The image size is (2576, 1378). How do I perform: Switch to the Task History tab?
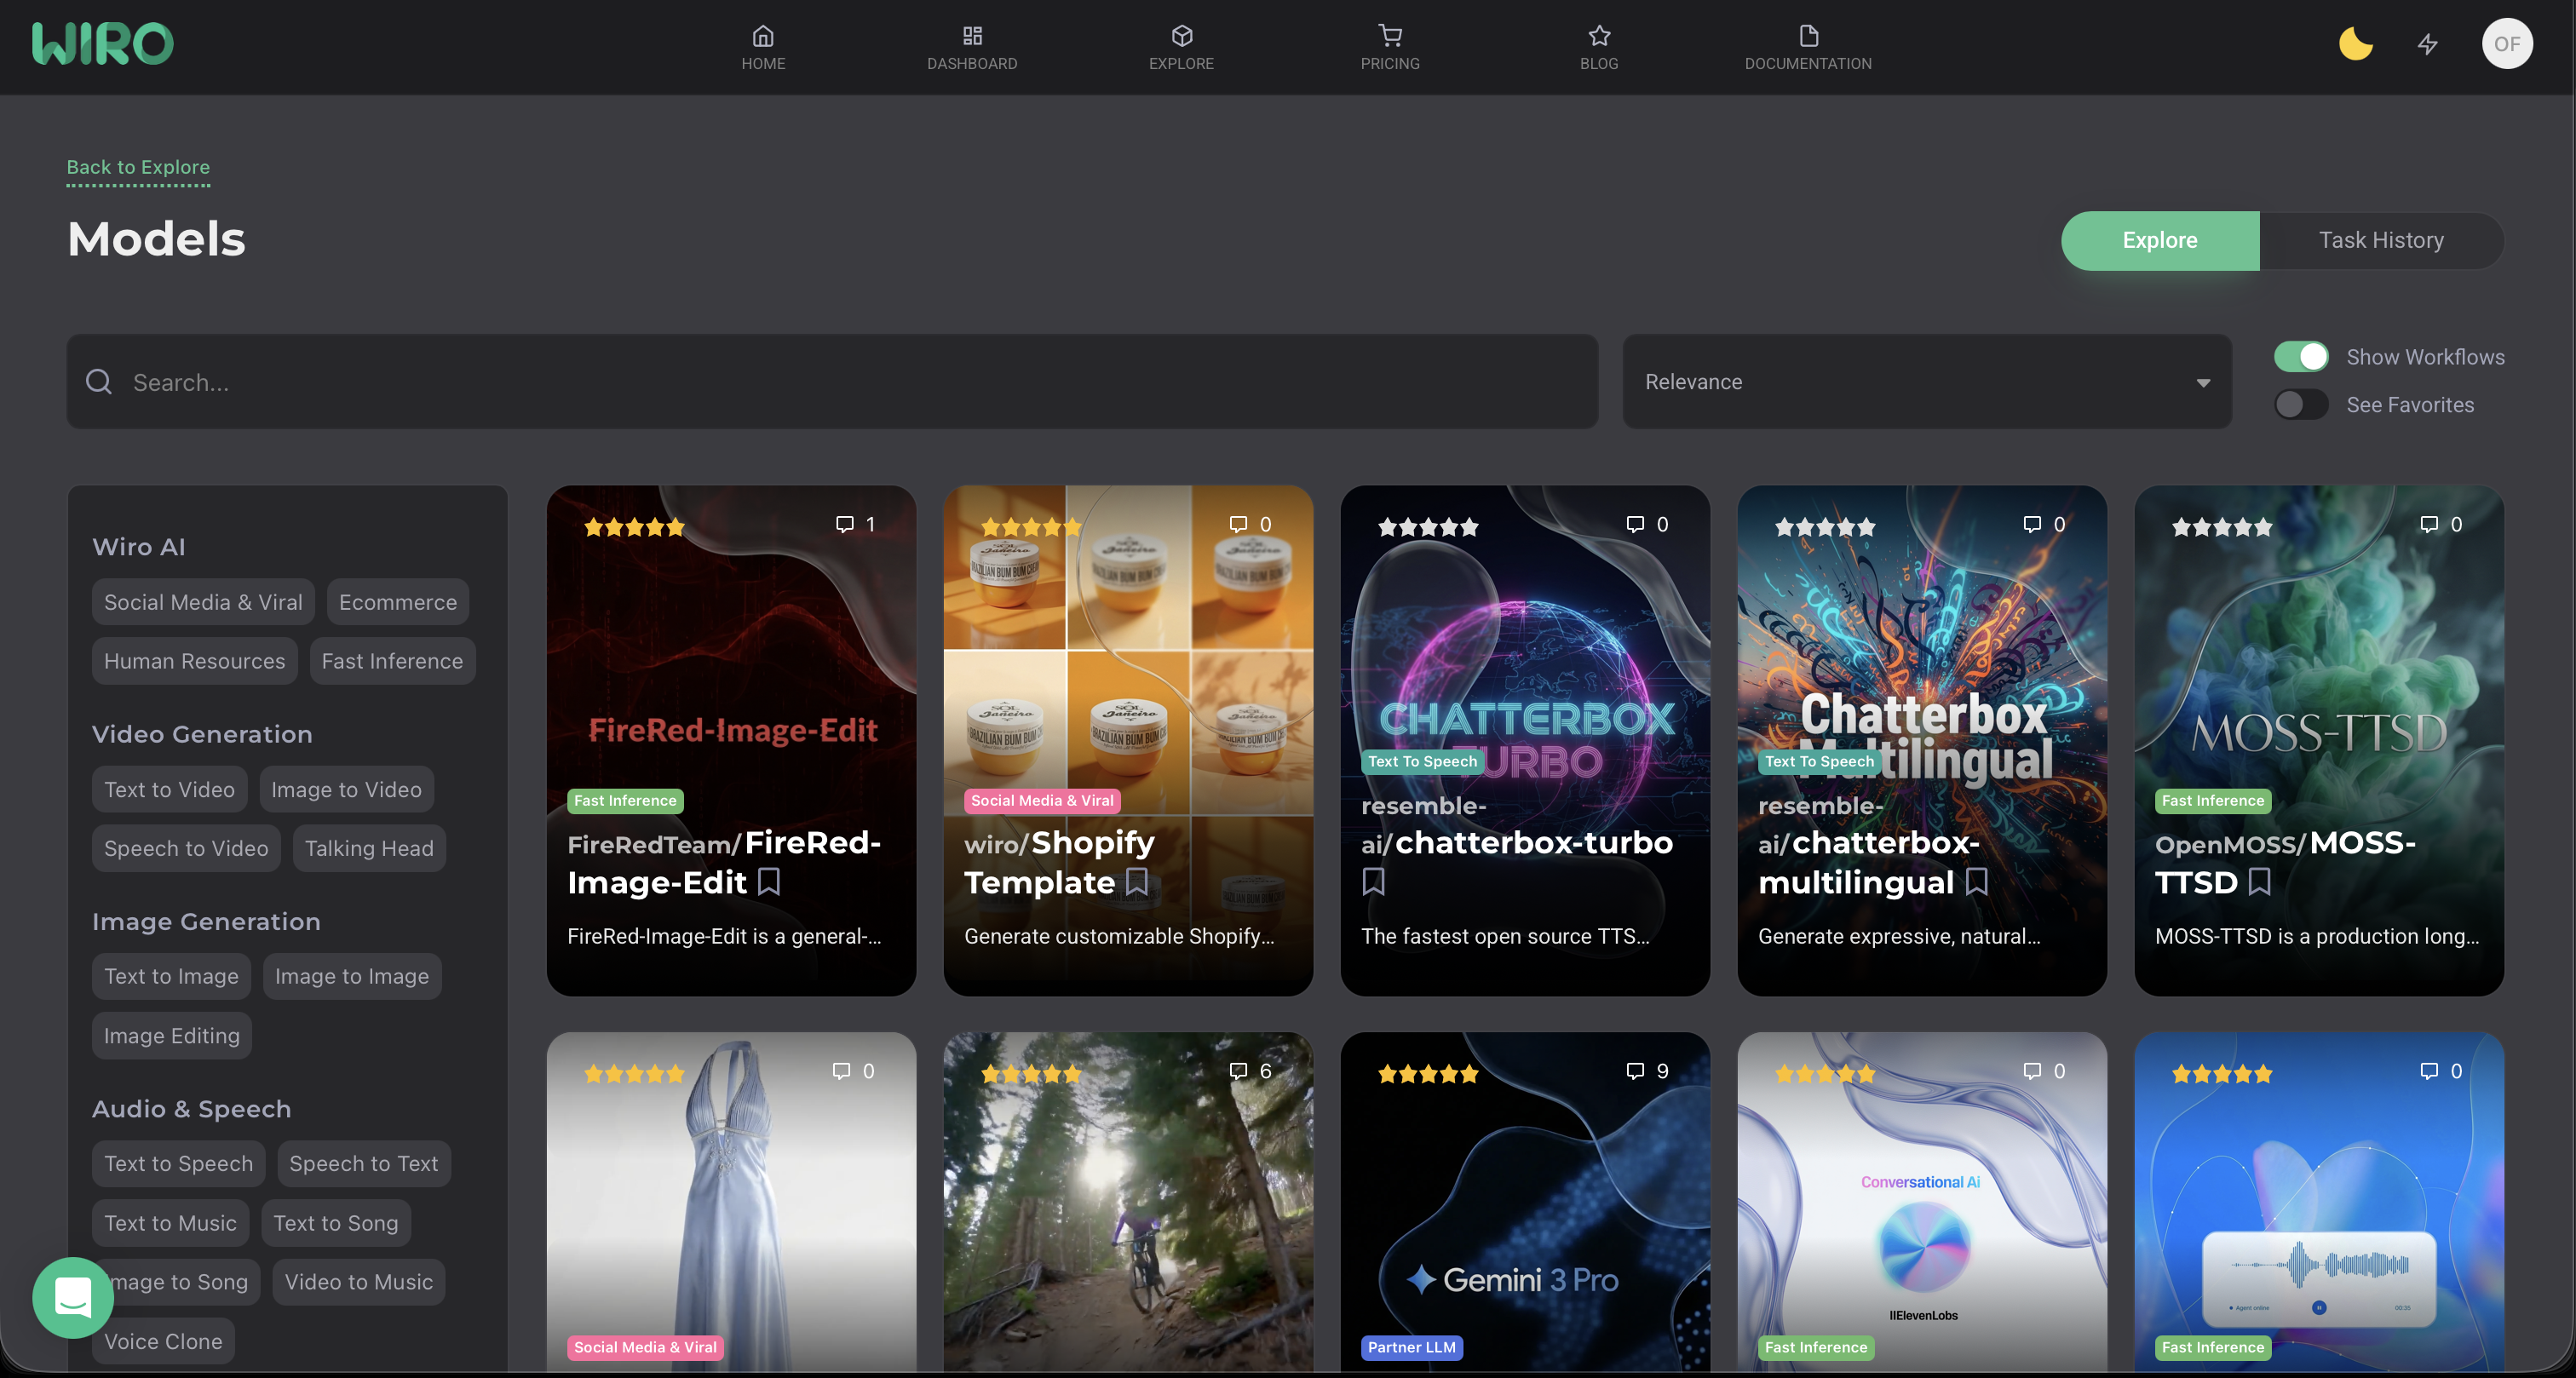tap(2380, 241)
